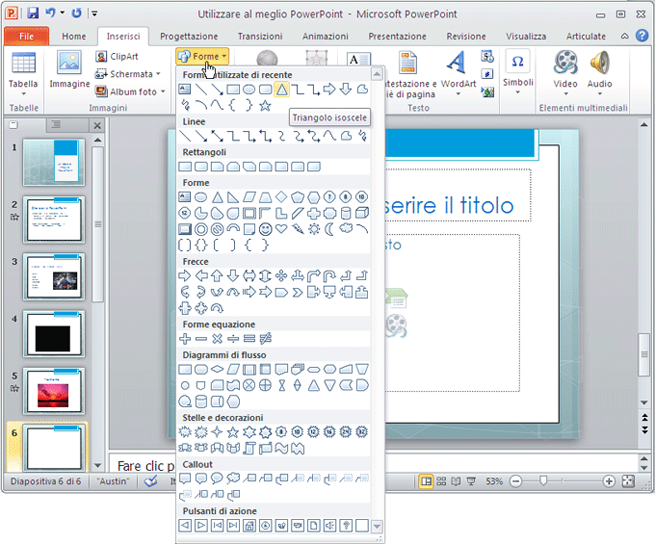Click the ClipArt button
Screen dimensions: 655x544
pyautogui.click(x=117, y=56)
